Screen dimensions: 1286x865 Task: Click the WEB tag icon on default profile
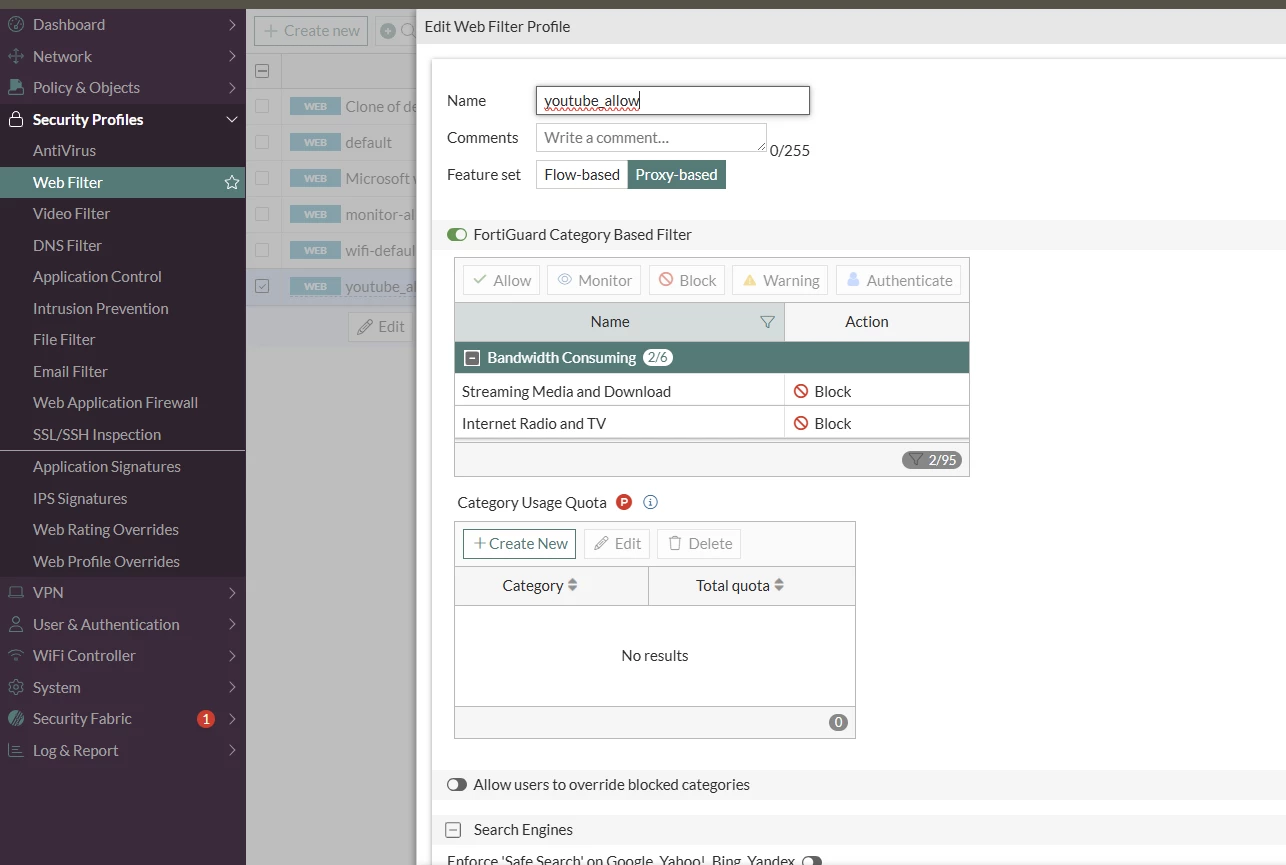315,142
